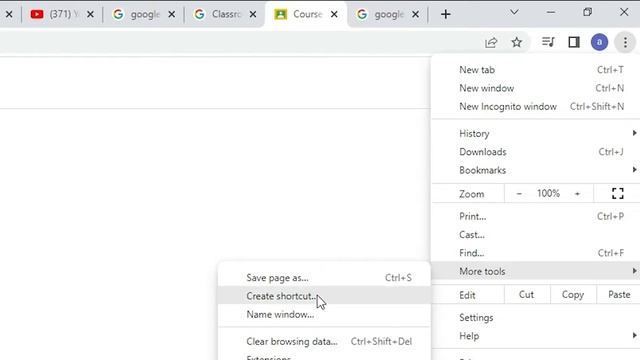Click the Copy button in Edit row
This screenshot has width=640, height=360.
(573, 295)
